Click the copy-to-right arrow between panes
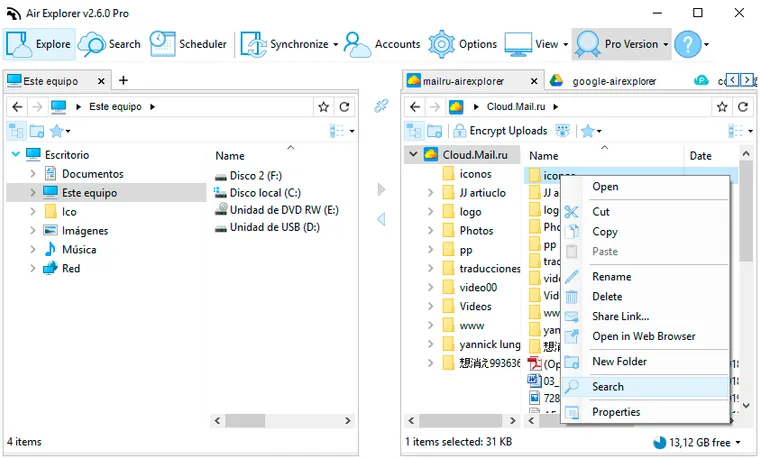The image size is (760, 459). 381,189
